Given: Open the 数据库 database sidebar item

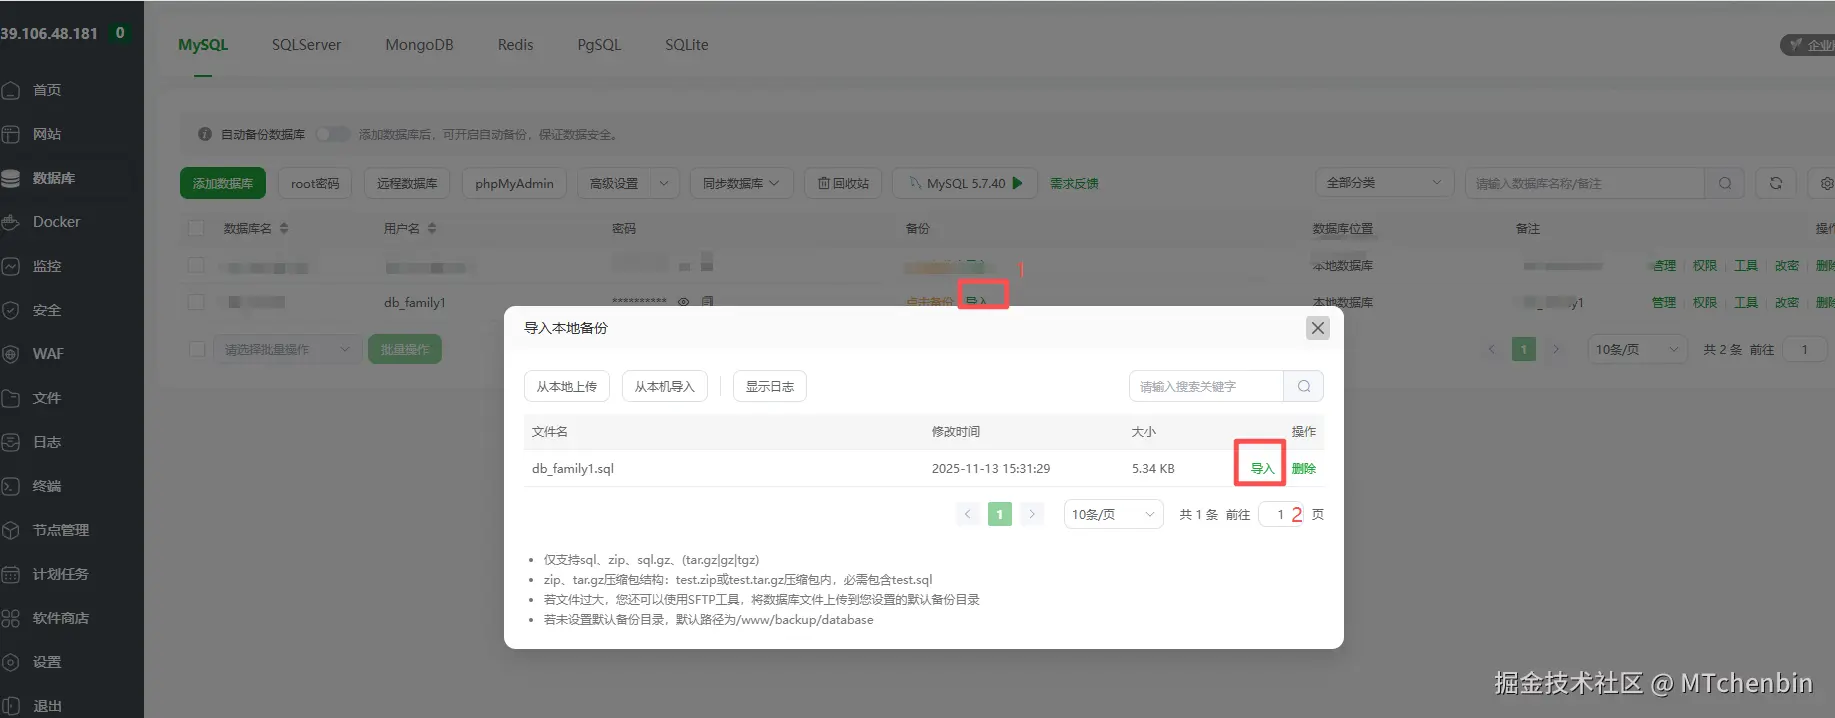Looking at the screenshot, I should point(54,178).
